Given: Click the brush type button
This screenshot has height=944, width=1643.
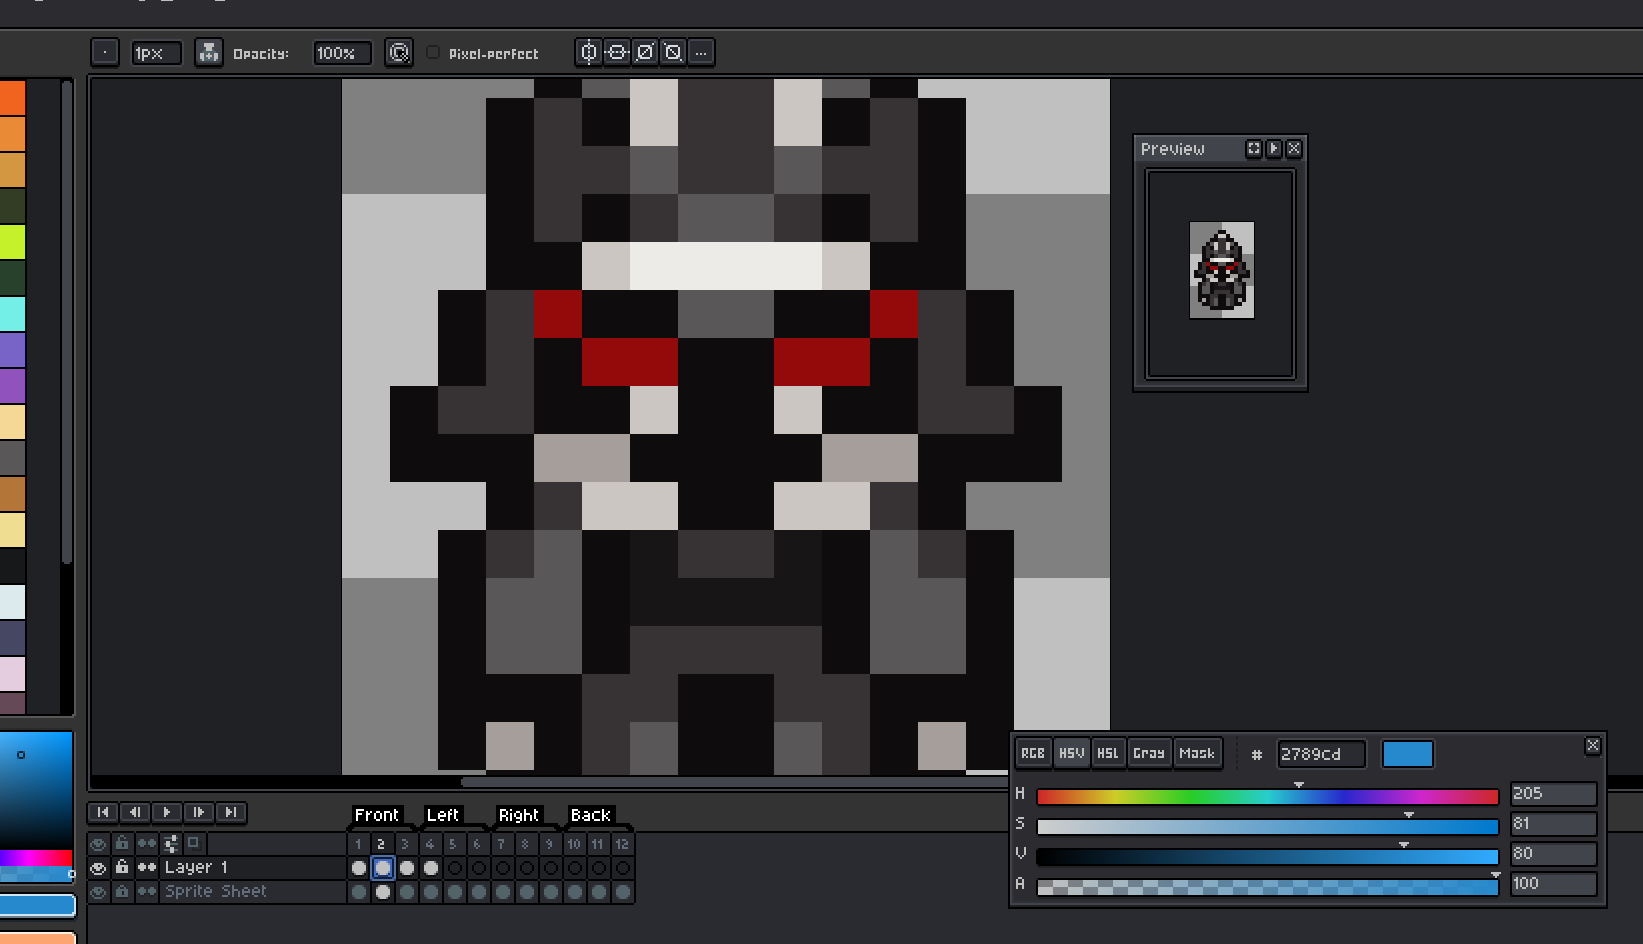Looking at the screenshot, I should [x=105, y=53].
